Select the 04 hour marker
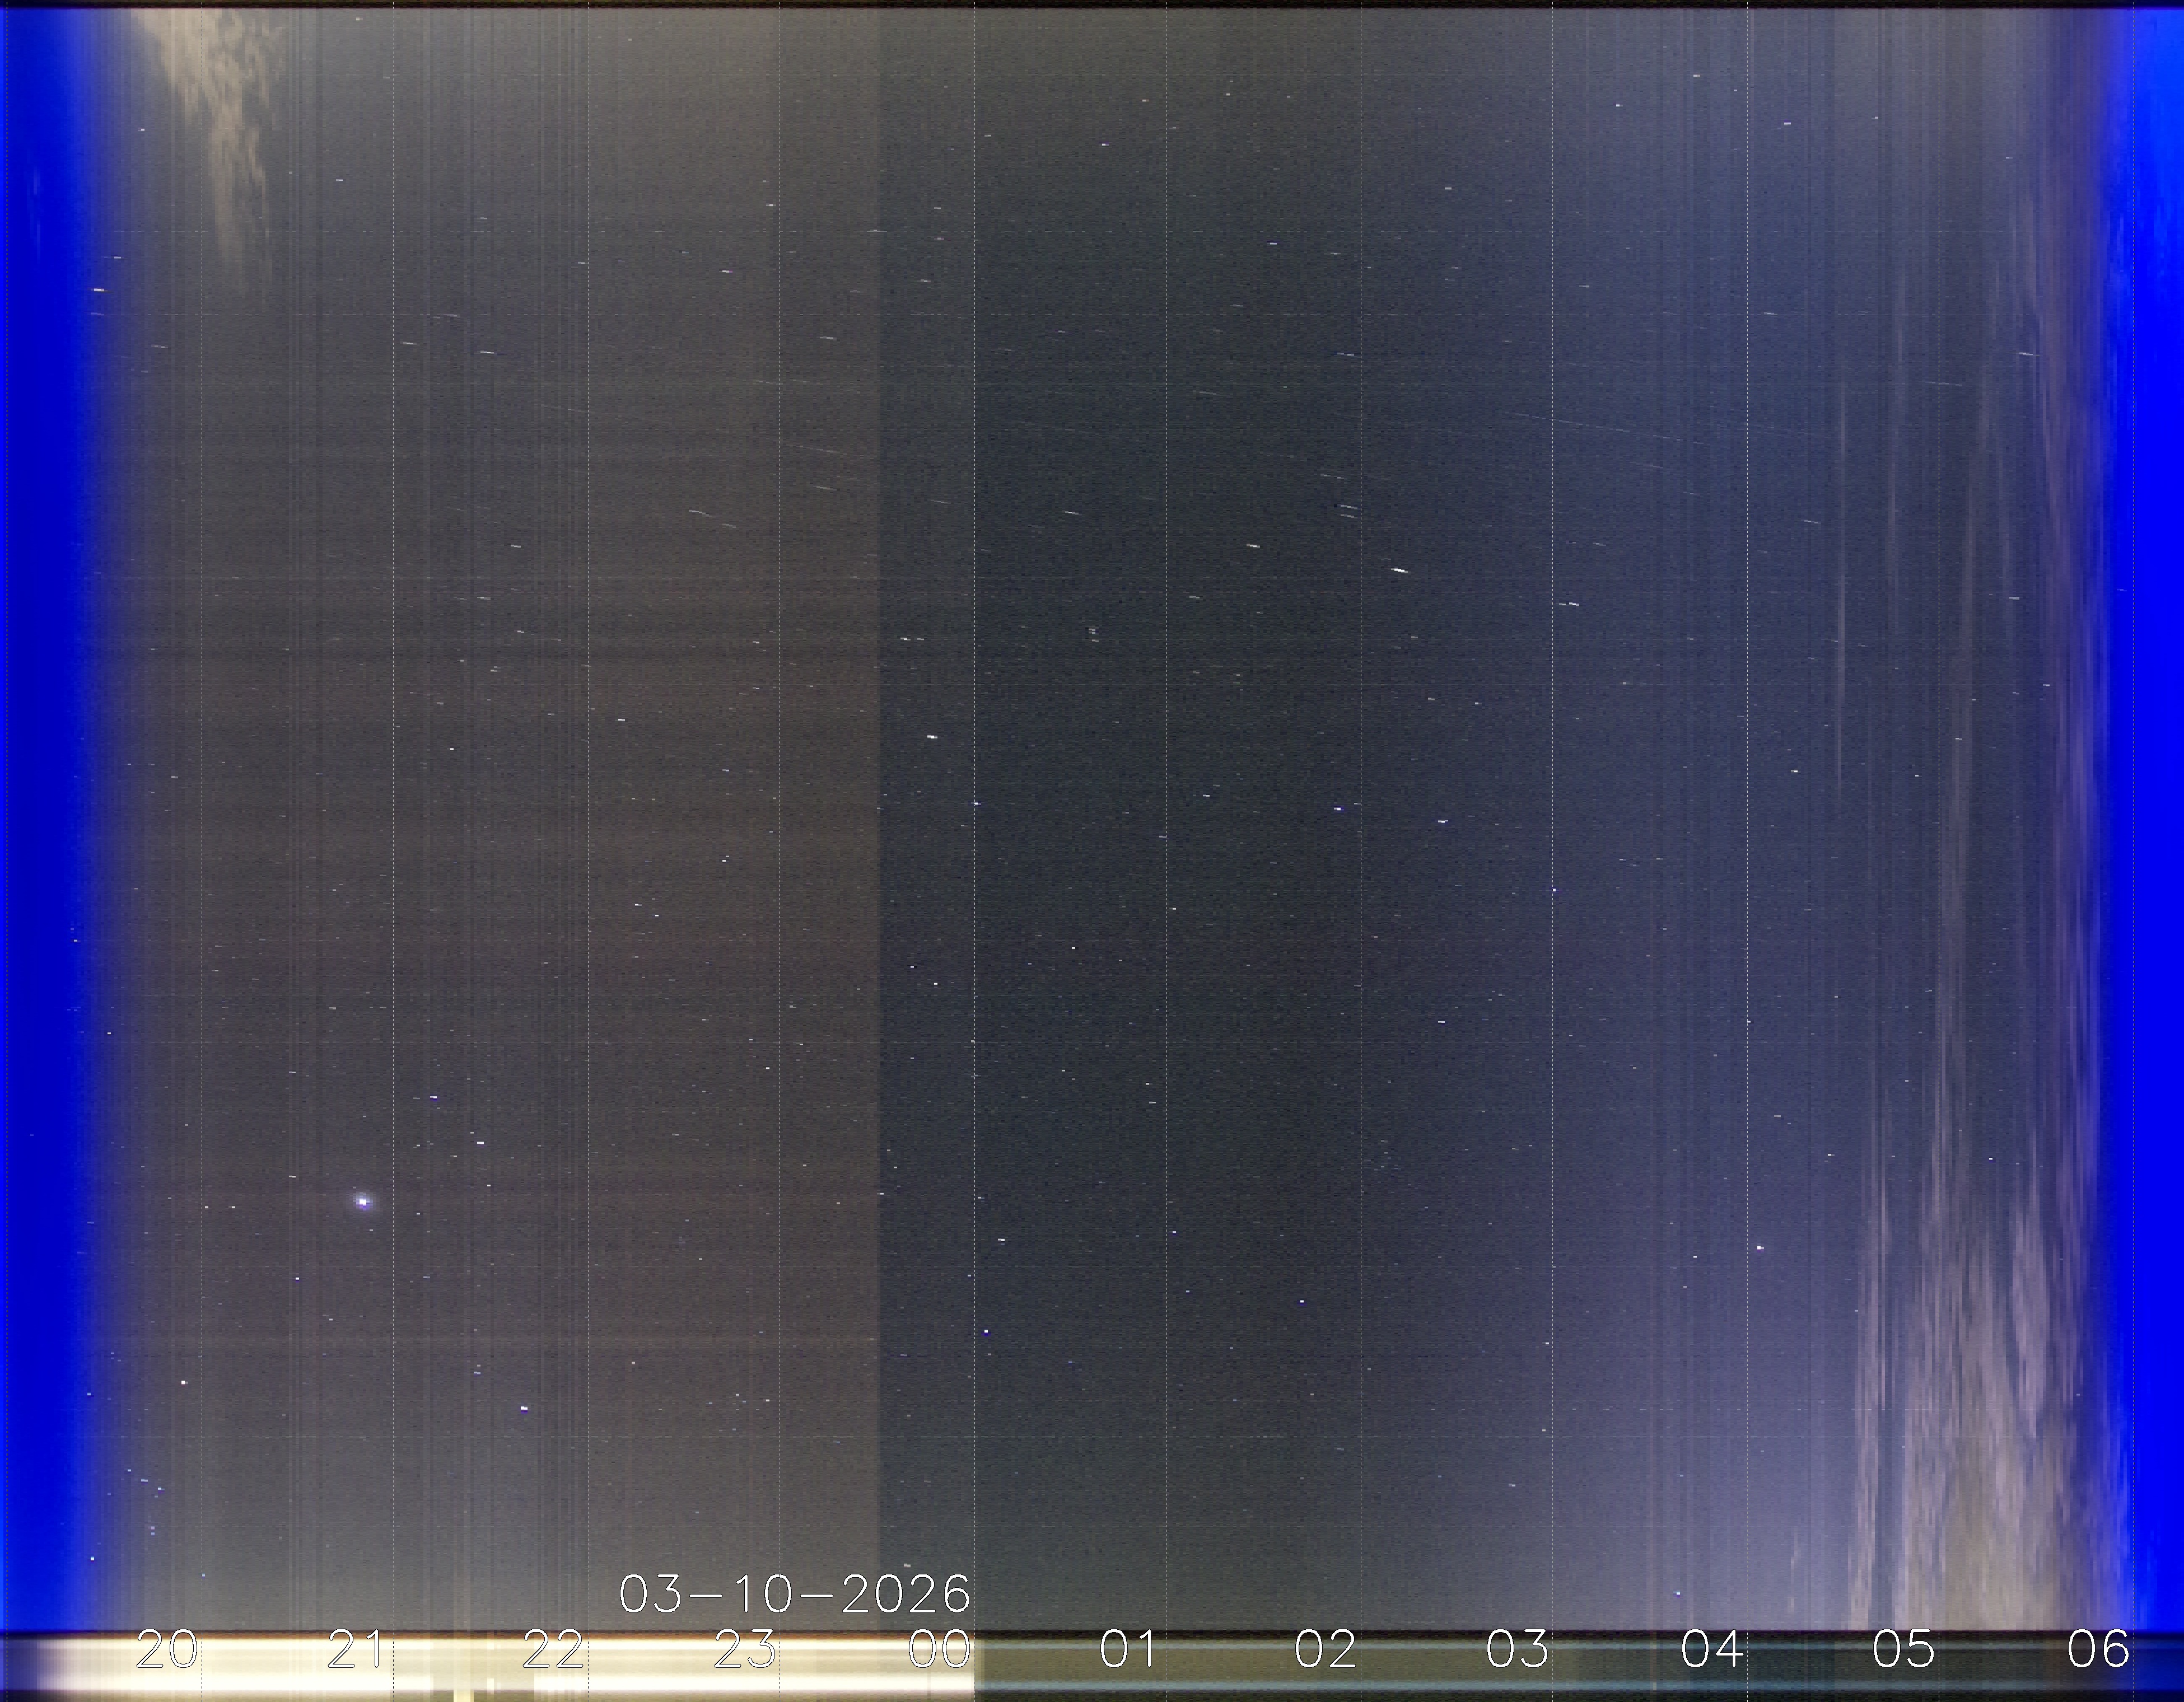2184x1702 pixels. [1712, 1649]
